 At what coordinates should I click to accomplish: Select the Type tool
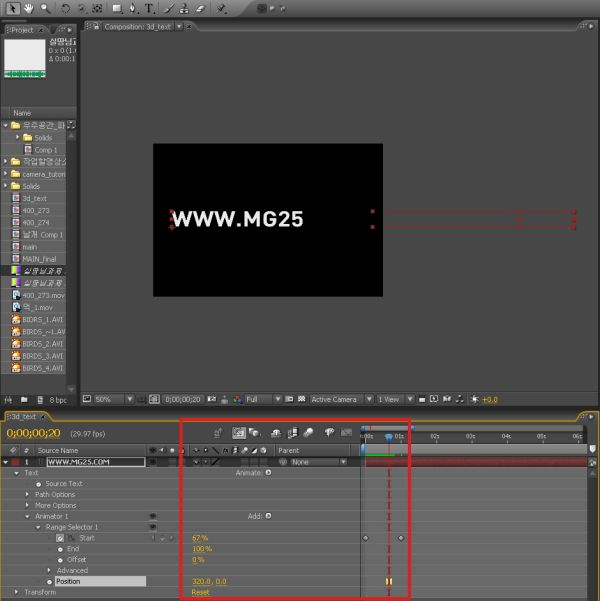pos(149,8)
